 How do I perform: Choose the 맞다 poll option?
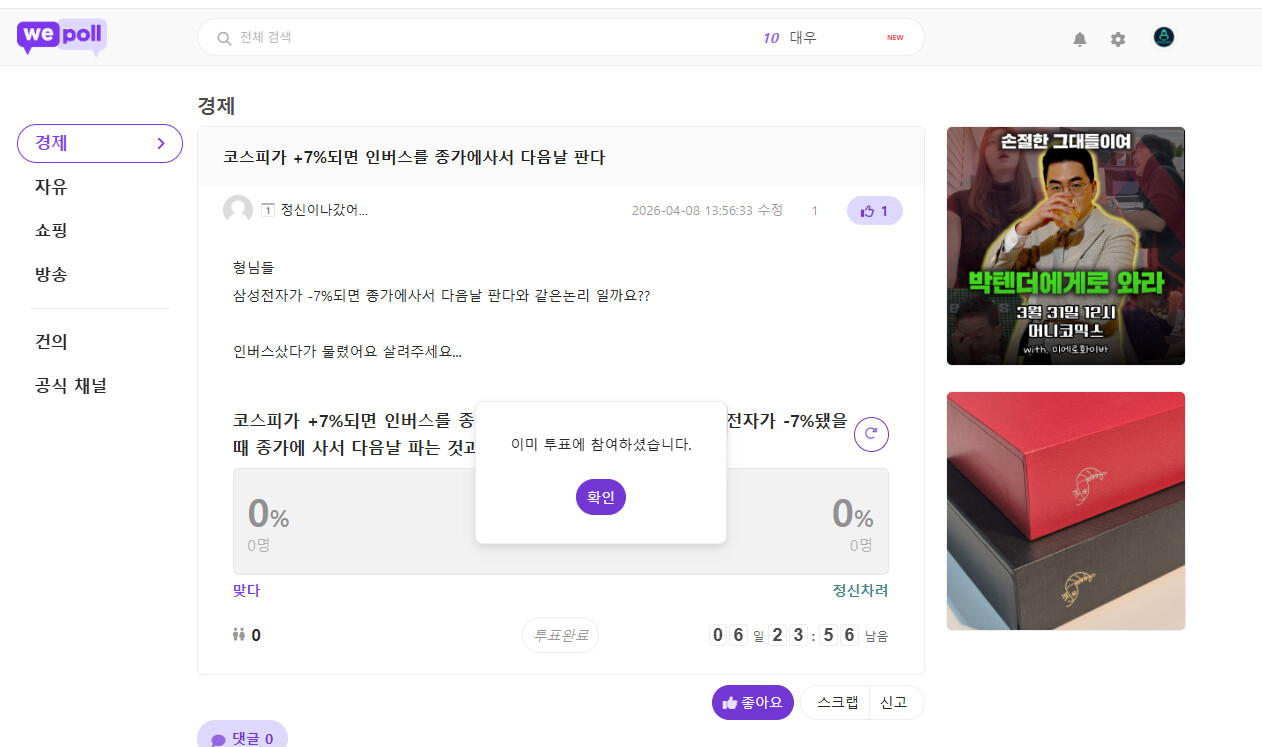(246, 590)
